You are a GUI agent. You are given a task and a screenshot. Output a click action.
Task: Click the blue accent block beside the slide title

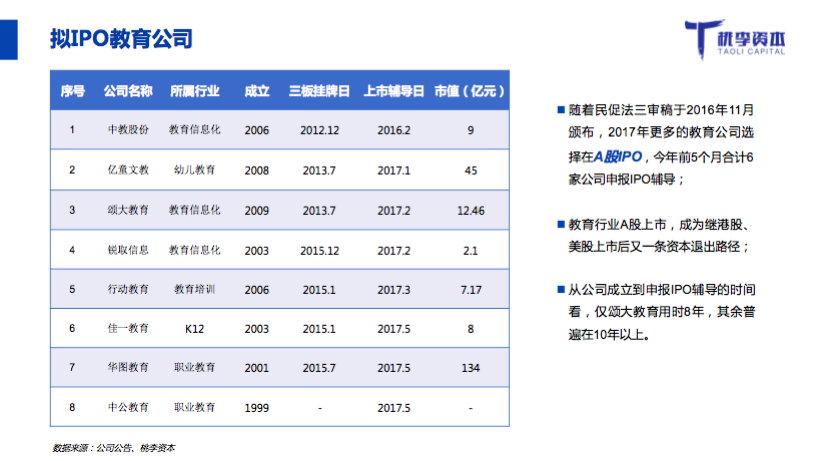tap(7, 38)
